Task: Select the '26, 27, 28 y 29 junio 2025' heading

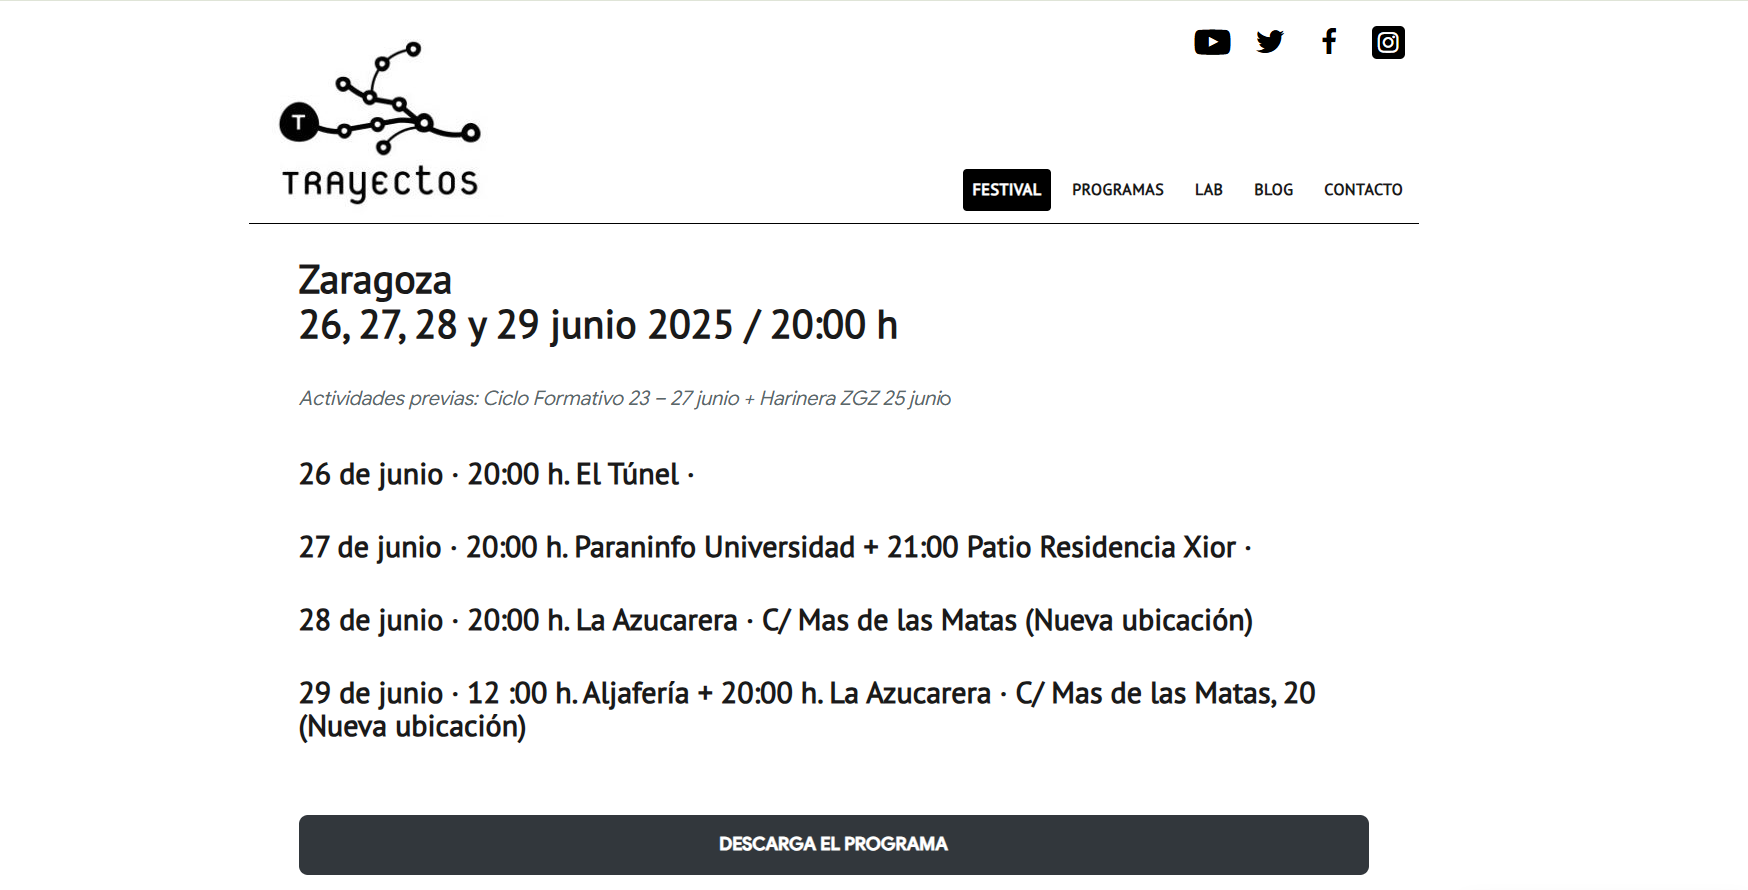Action: click(x=598, y=326)
